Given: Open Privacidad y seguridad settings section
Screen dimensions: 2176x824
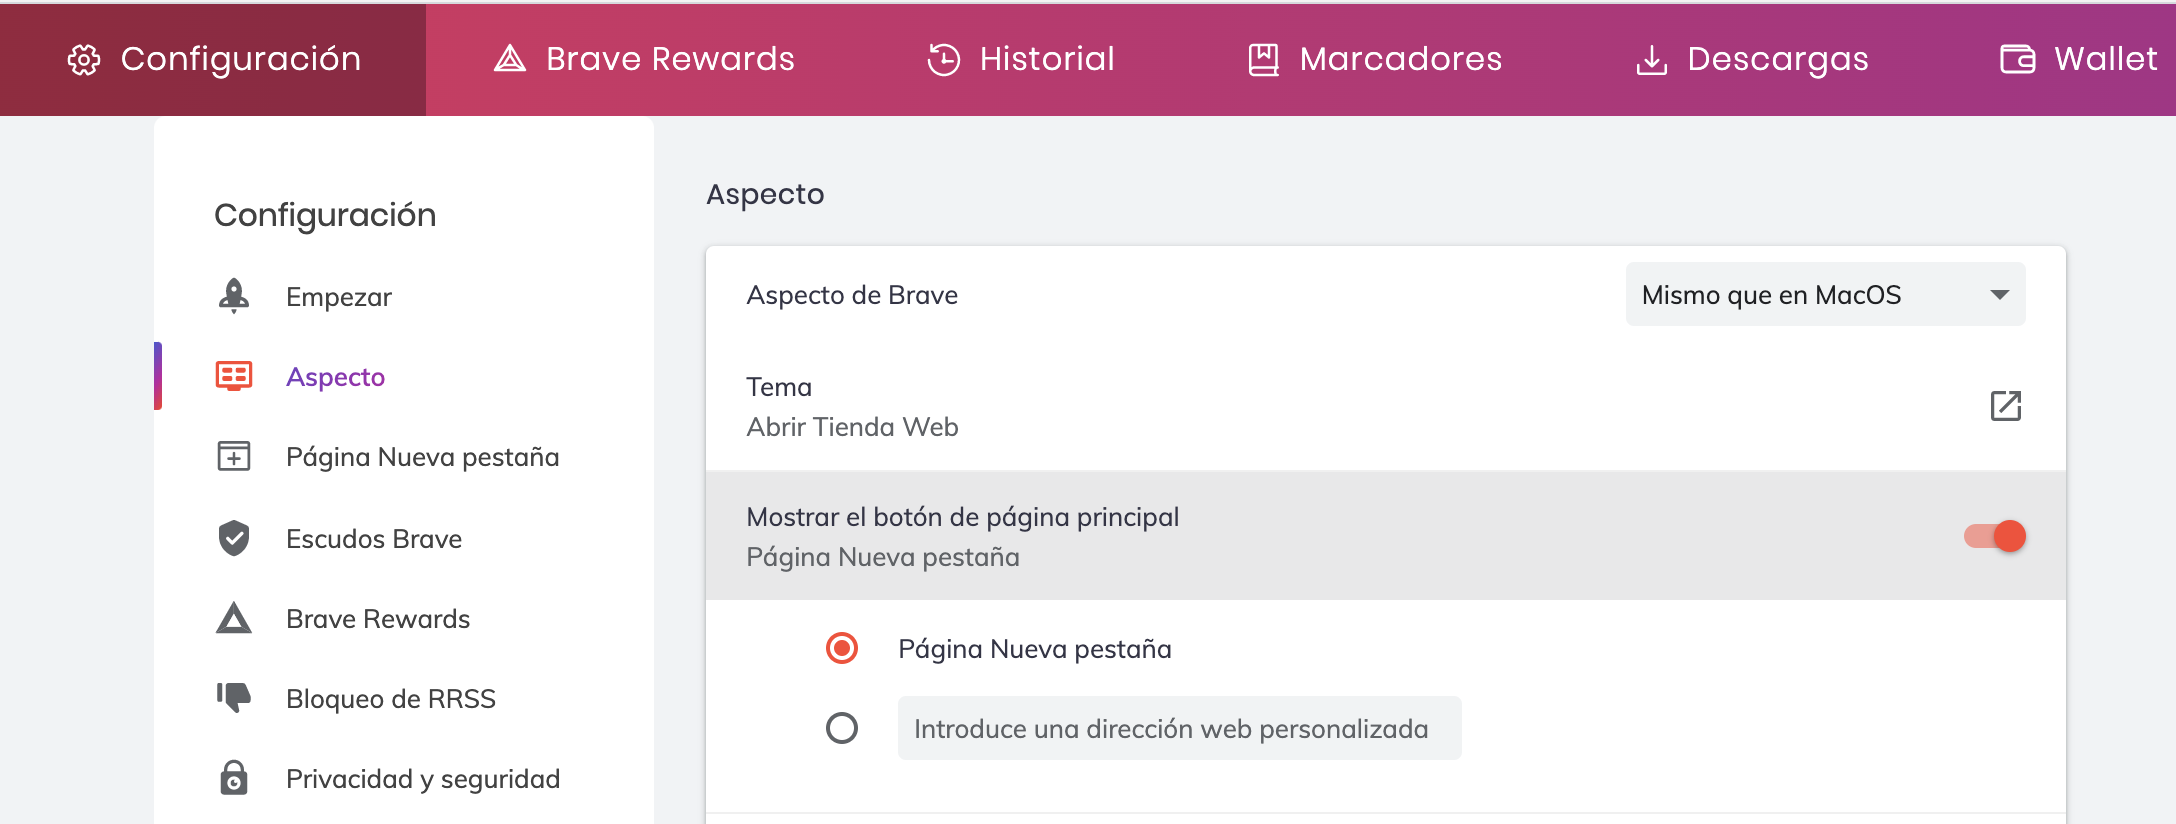Looking at the screenshot, I should (x=422, y=779).
